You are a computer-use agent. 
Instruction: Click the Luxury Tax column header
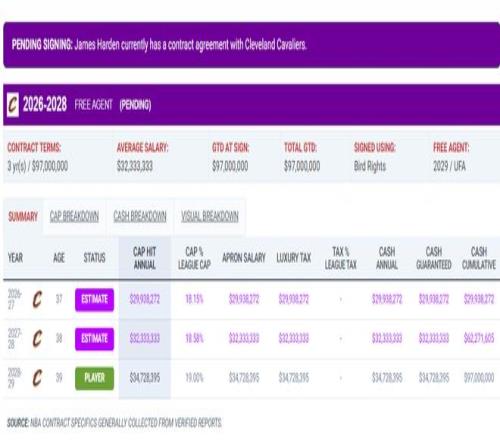[x=294, y=257]
